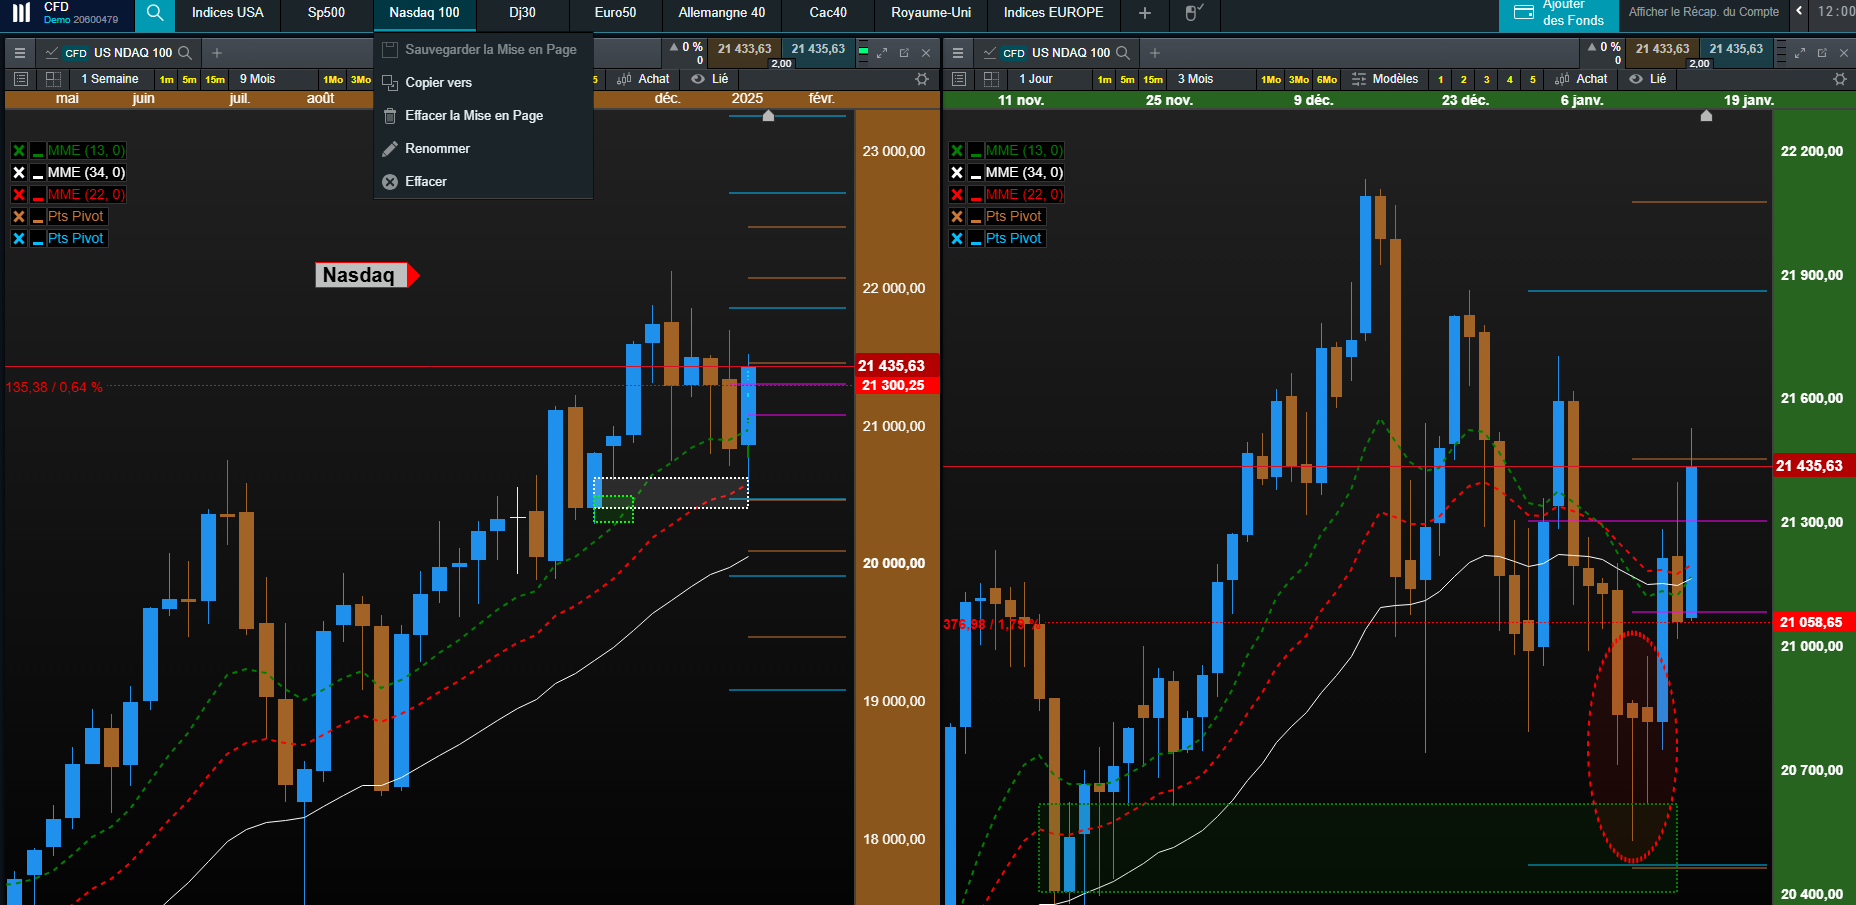Screen dimensions: 1856x905
Task: Expand the Modèles templates menu
Action: (x=1385, y=79)
